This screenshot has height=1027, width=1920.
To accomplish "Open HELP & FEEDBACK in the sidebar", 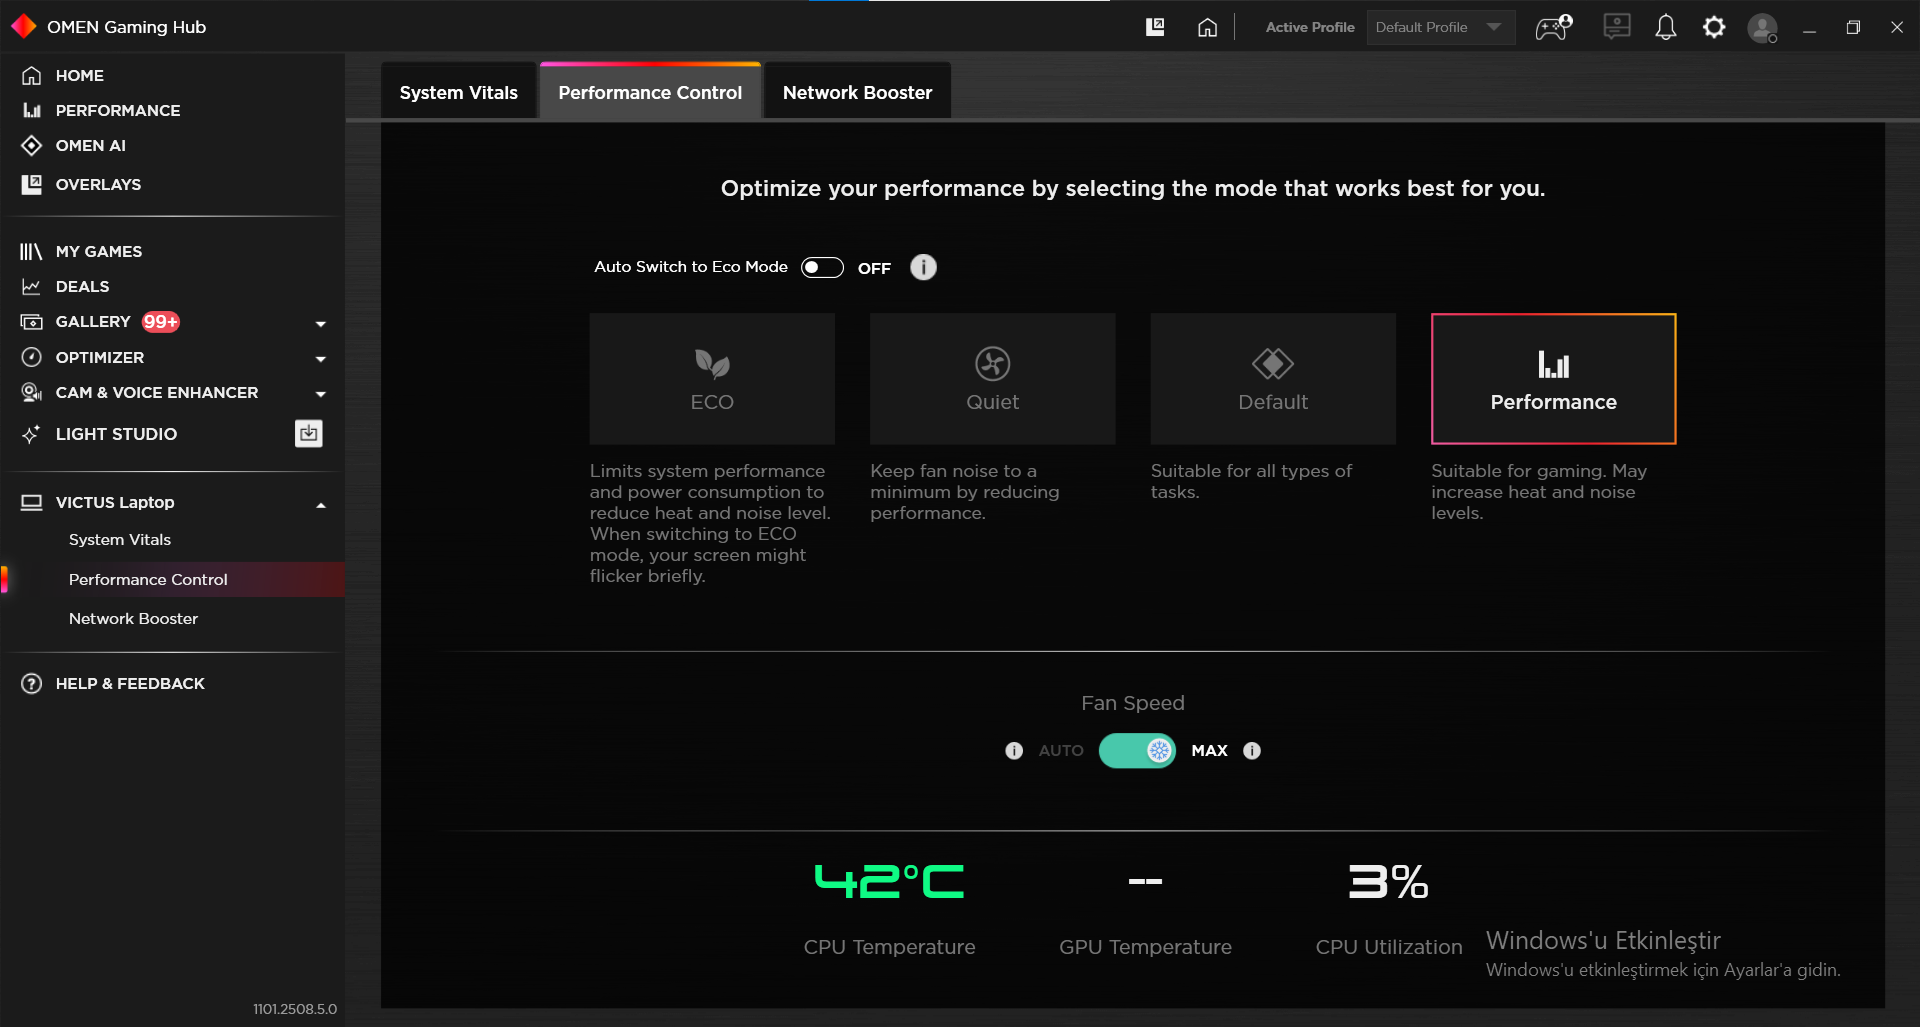I will click(130, 683).
